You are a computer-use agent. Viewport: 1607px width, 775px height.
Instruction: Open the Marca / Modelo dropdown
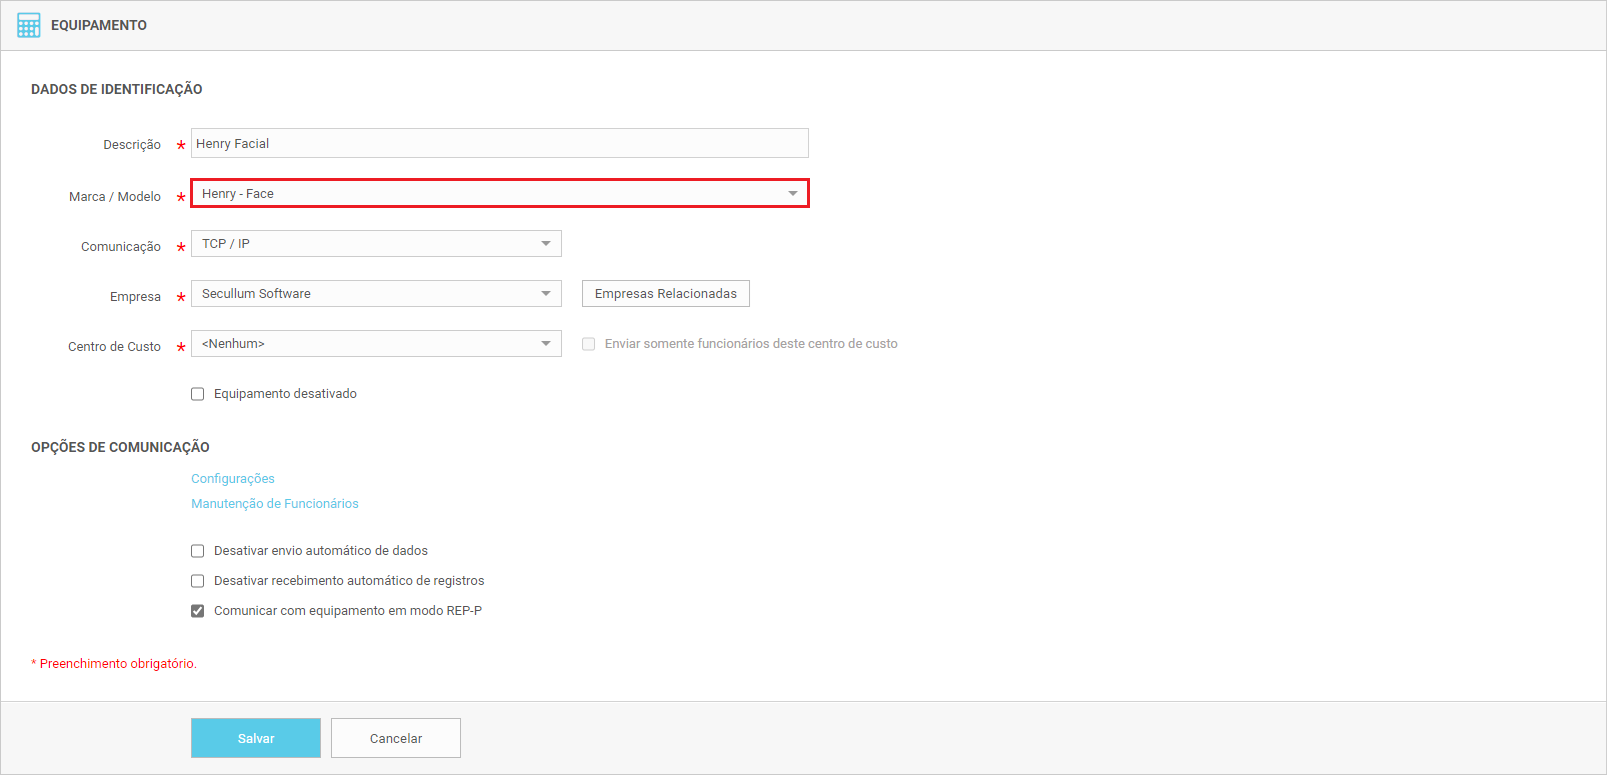pos(500,193)
